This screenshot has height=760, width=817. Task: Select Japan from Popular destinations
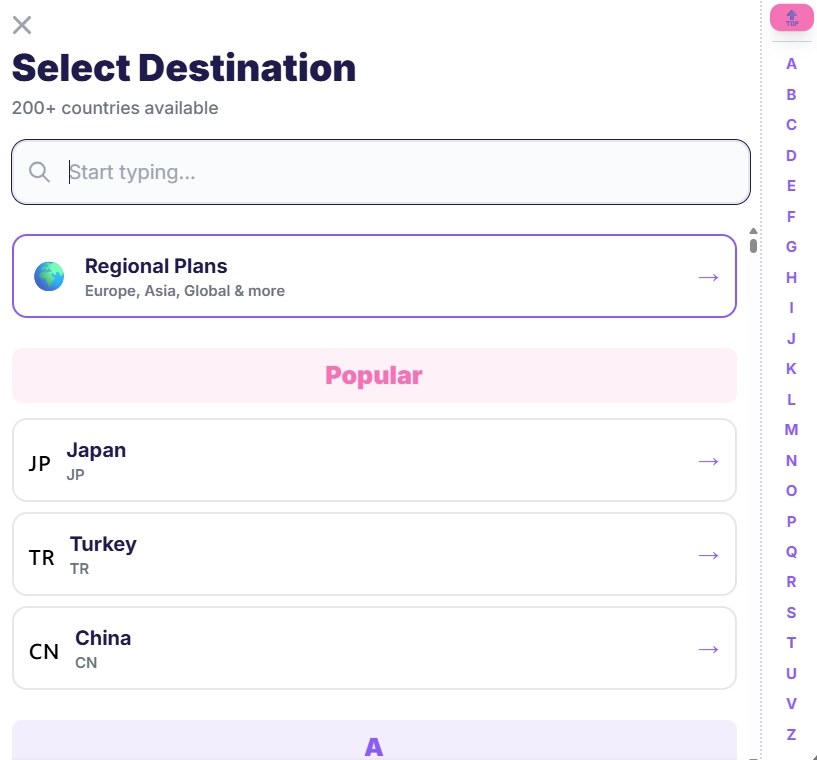point(374,460)
